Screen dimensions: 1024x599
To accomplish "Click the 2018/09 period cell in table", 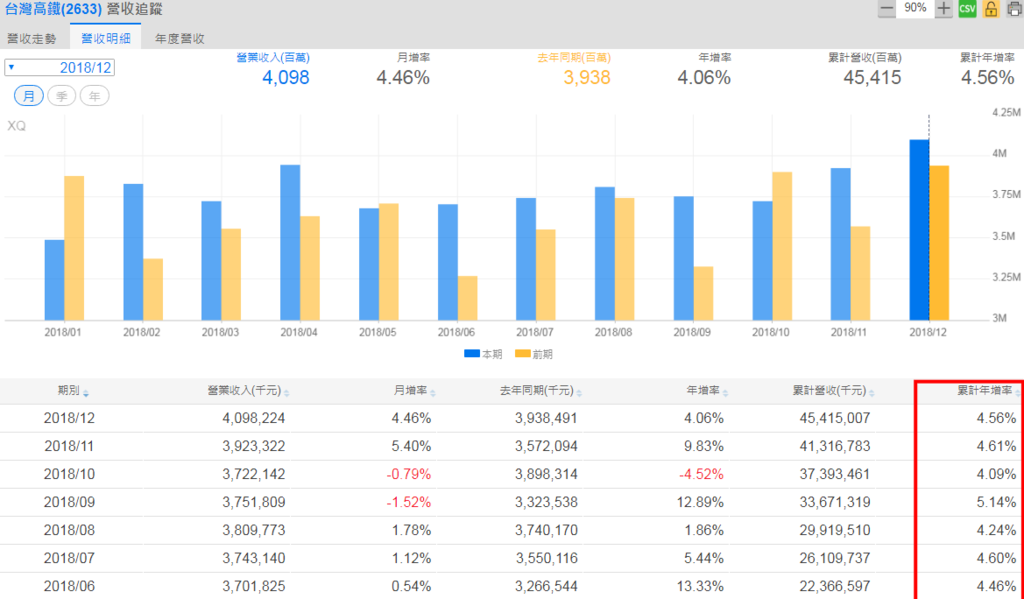I will click(69, 502).
